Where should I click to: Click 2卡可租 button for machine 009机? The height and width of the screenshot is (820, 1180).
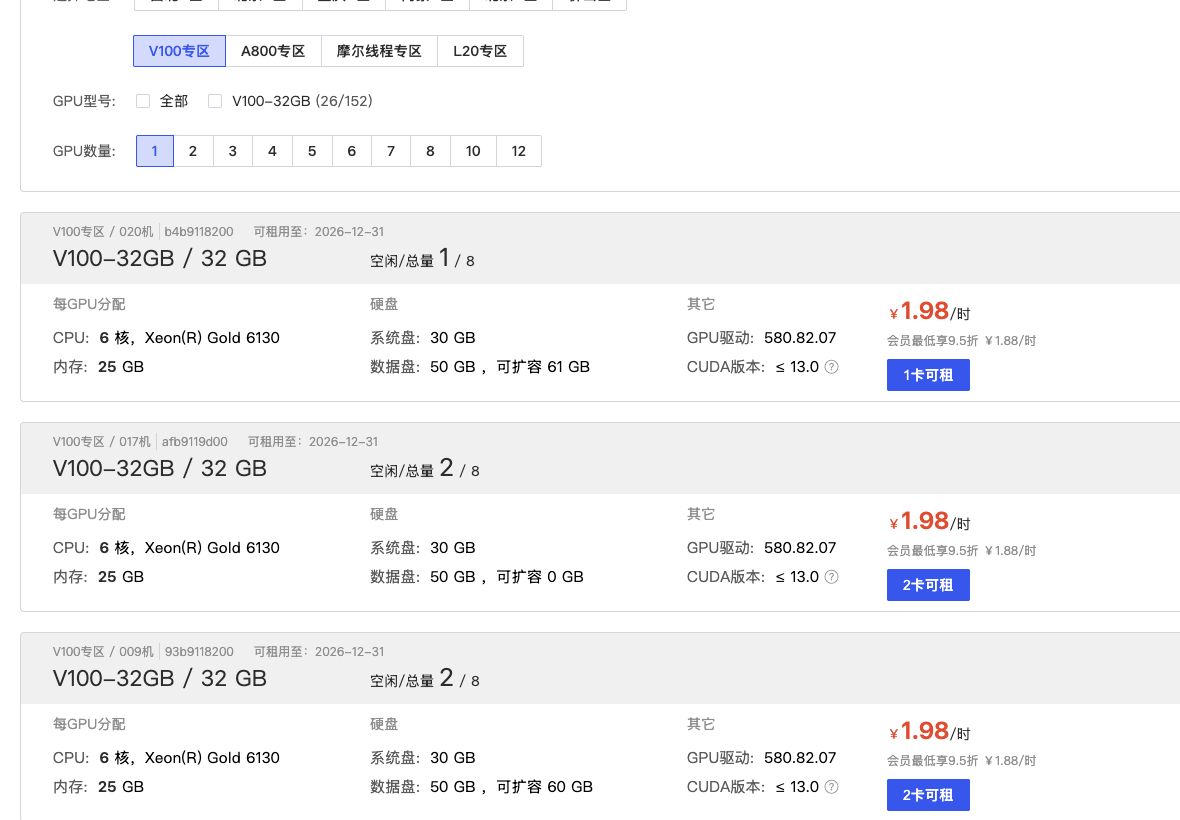click(x=928, y=794)
